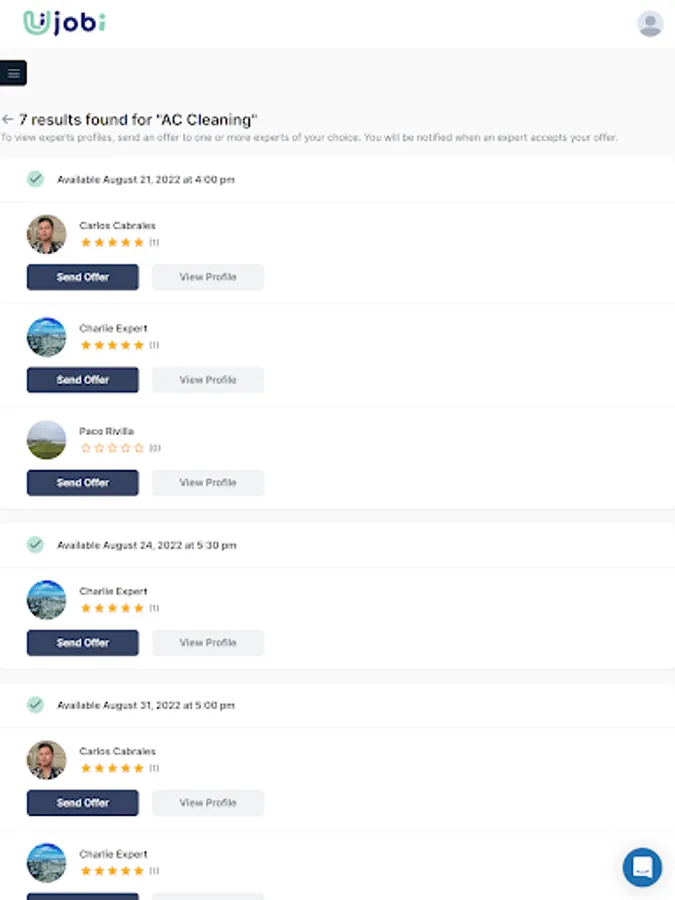This screenshot has width=675, height=900.
Task: Go back using the left arrow
Action: 8,119
